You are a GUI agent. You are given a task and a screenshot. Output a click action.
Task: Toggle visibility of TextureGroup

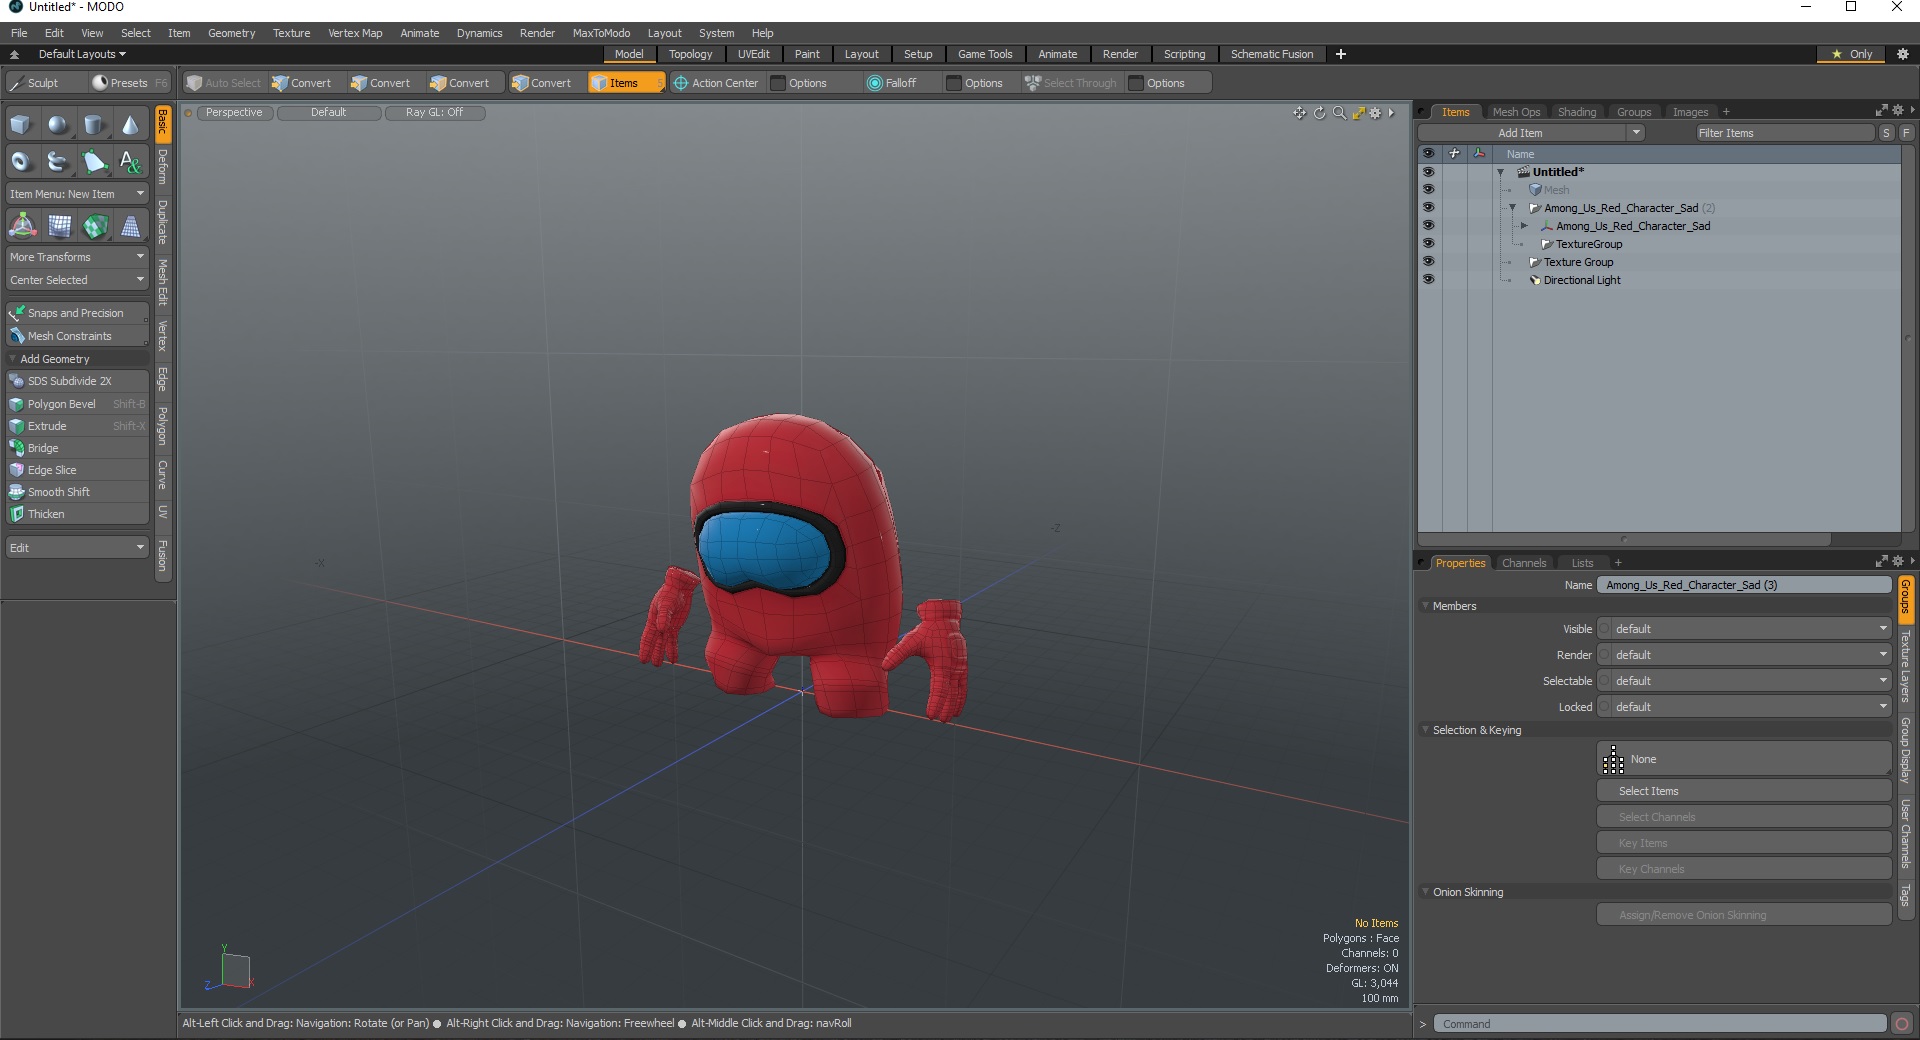(1428, 244)
